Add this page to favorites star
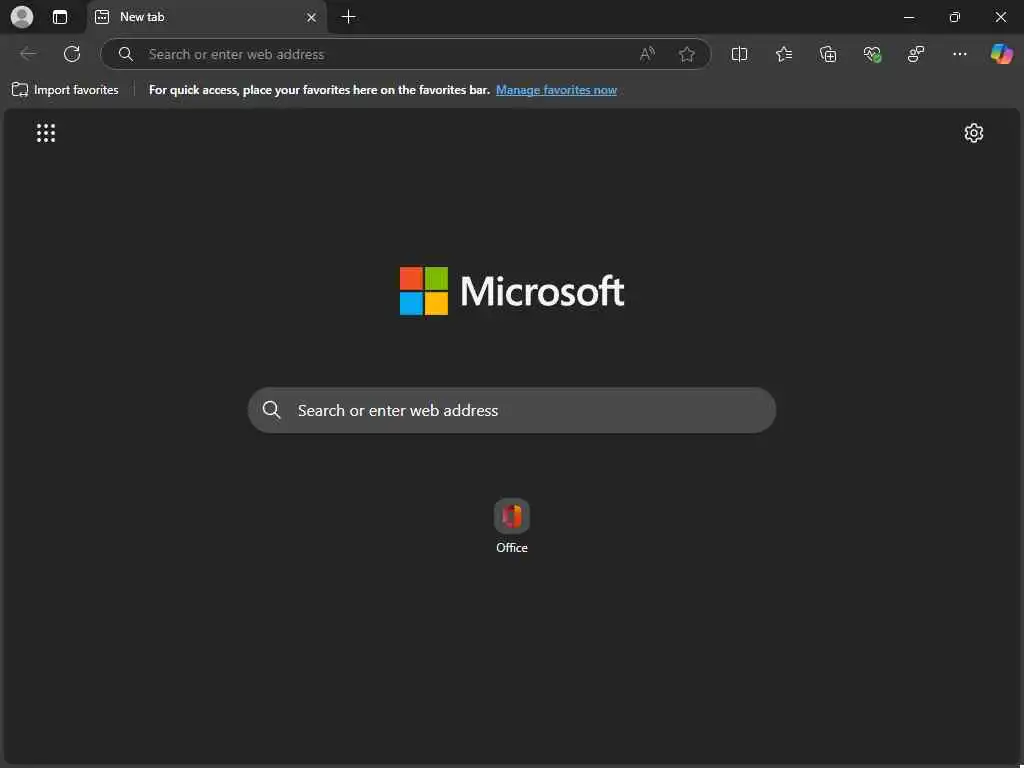Screen dimensions: 1024x768 (x=686, y=54)
